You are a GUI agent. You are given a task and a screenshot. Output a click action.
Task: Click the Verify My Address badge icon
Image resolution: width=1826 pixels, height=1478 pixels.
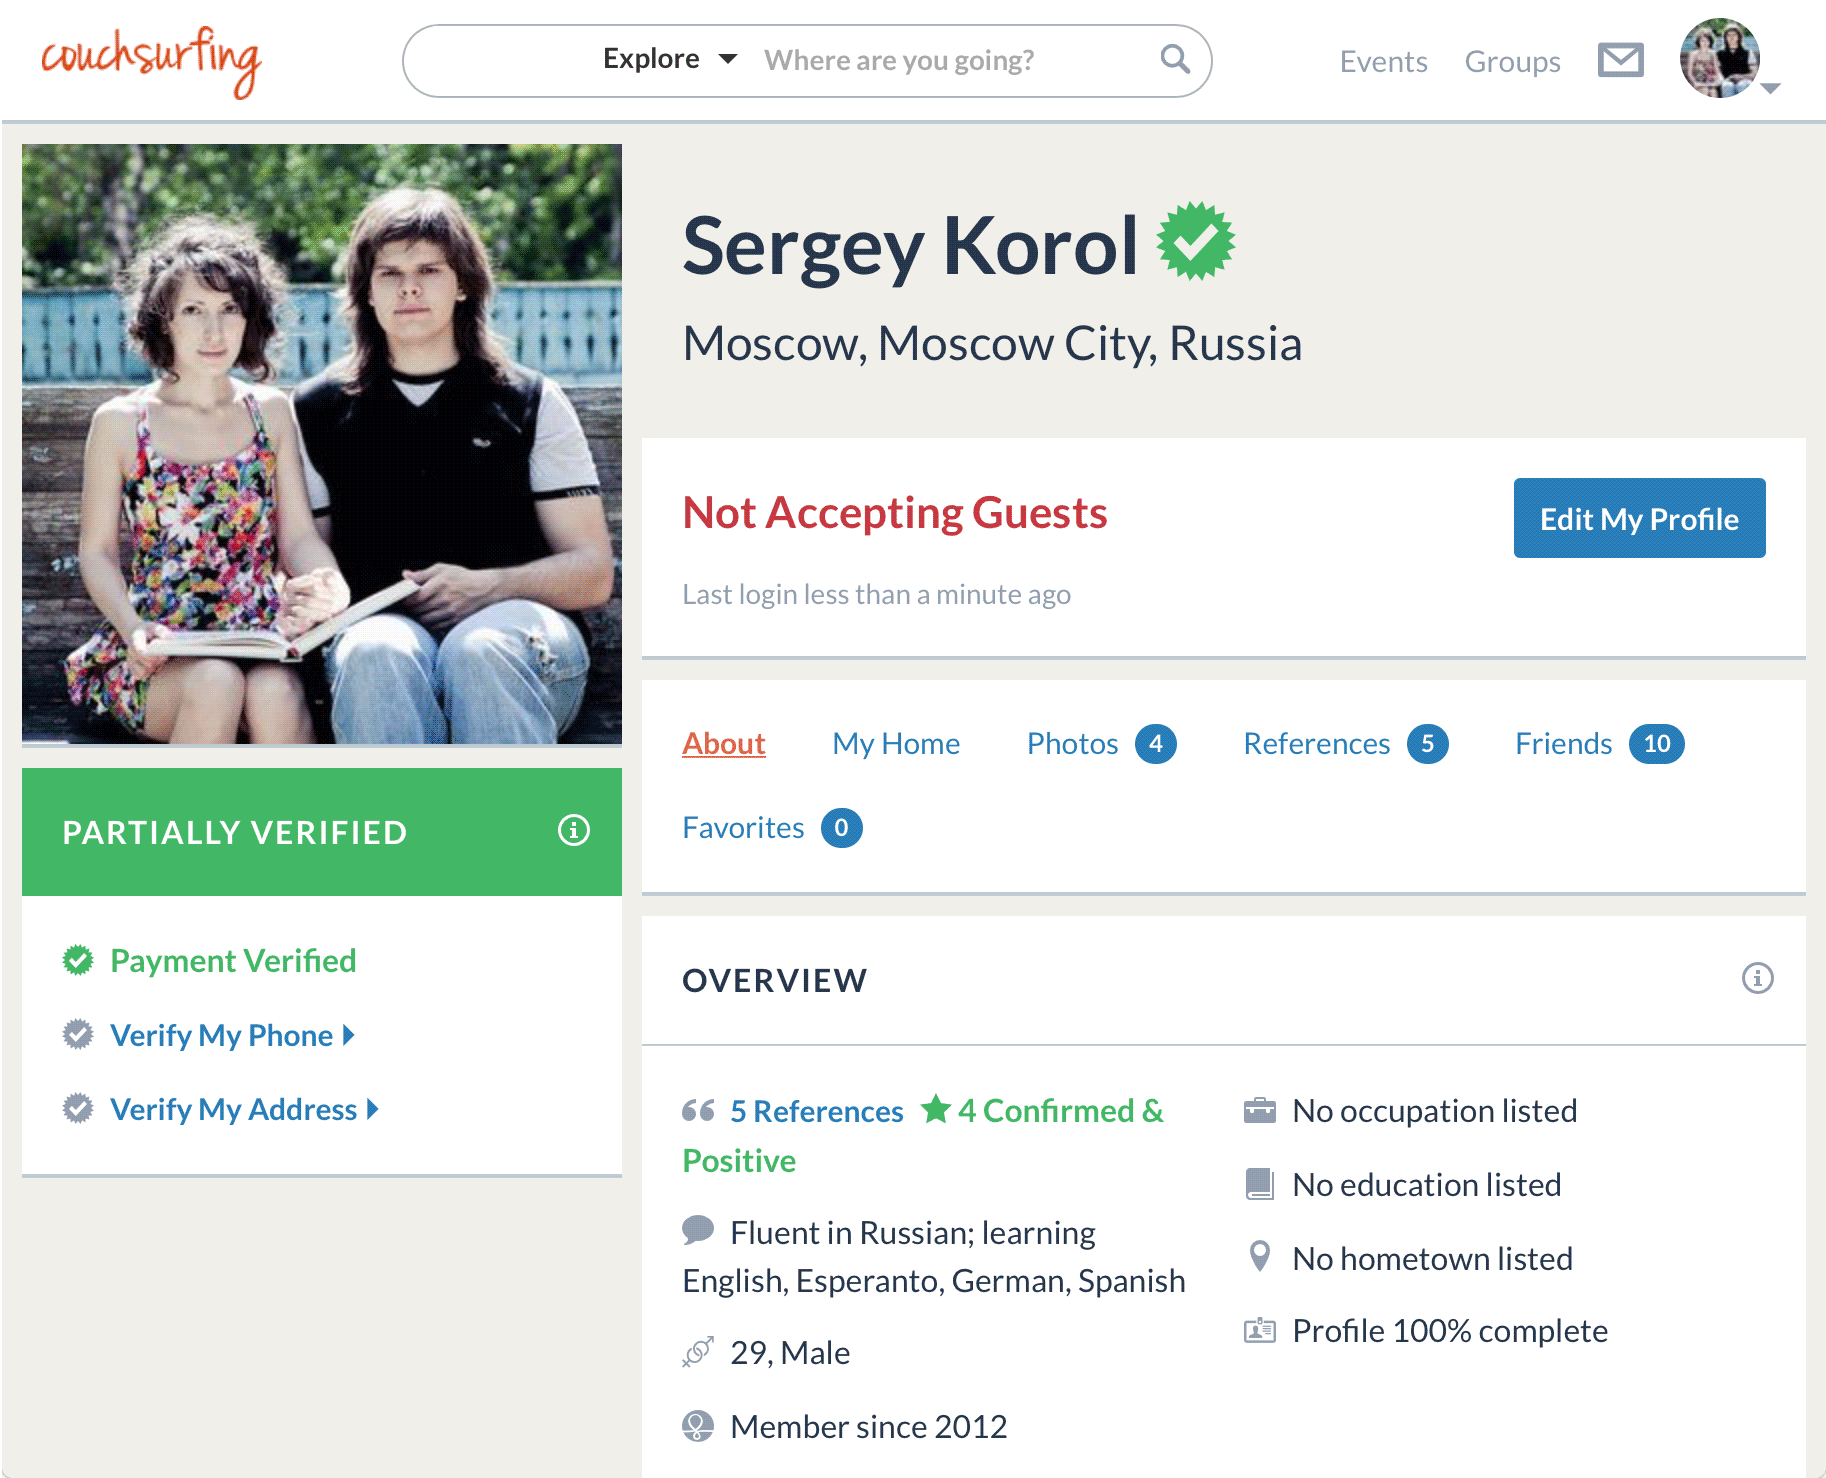click(78, 1108)
